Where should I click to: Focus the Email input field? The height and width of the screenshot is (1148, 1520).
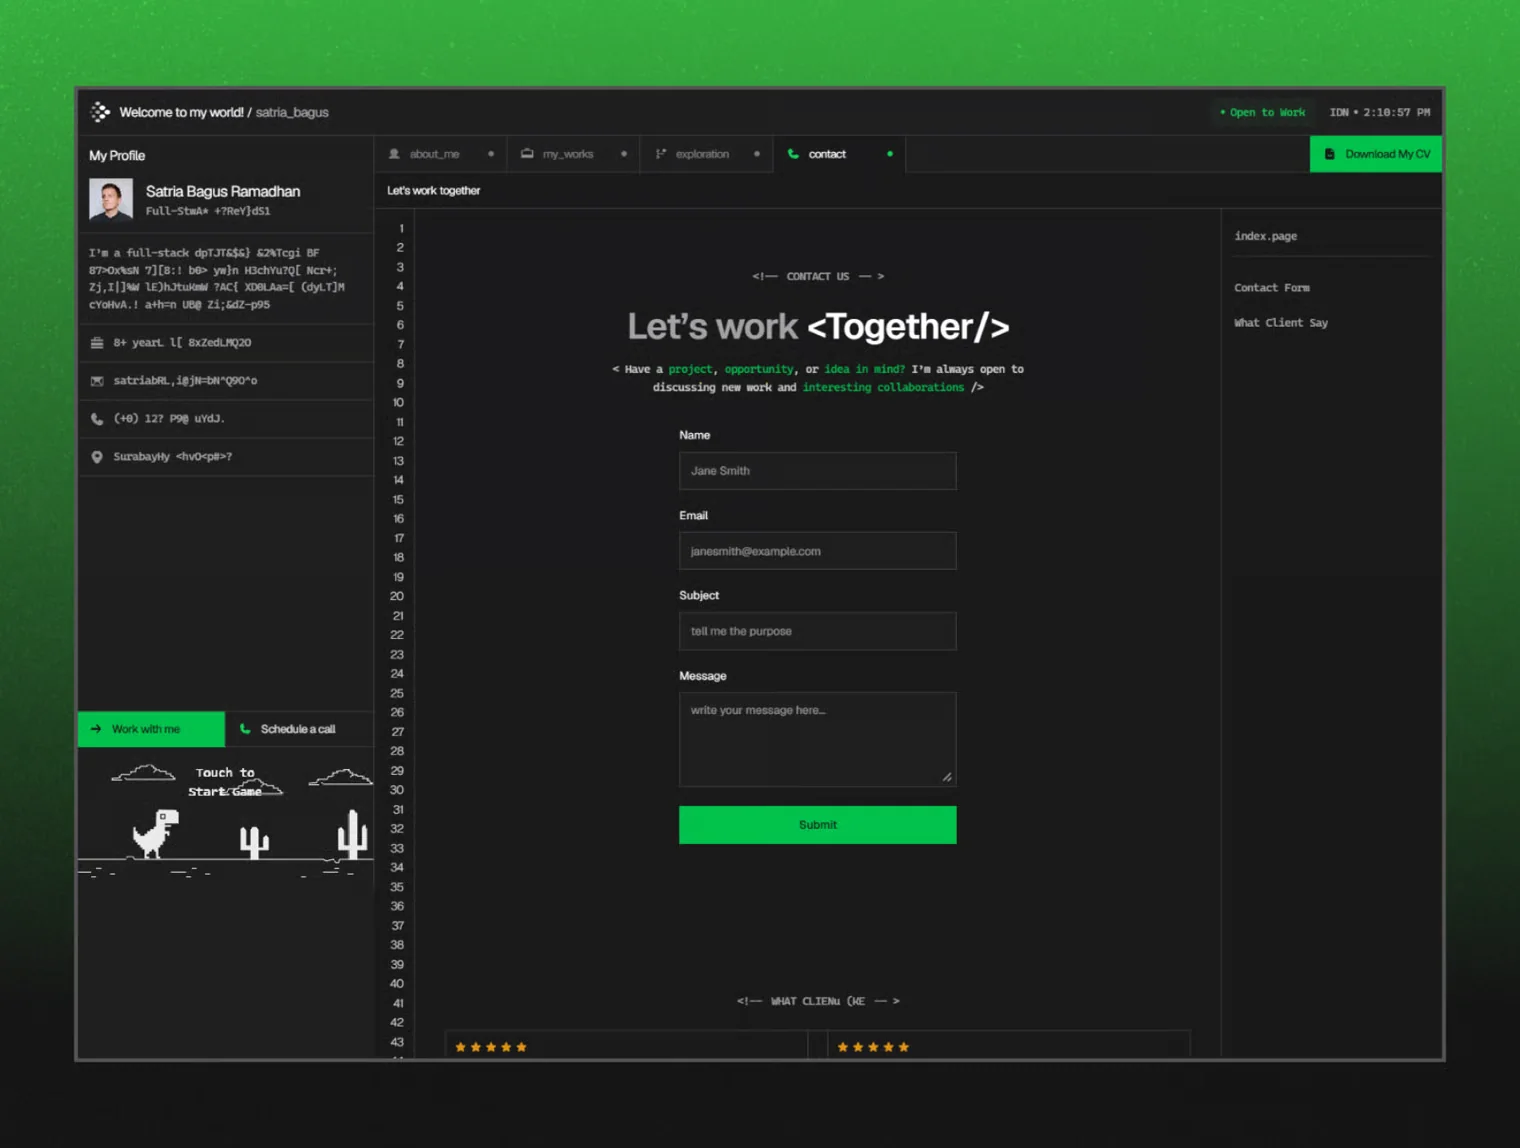coord(817,551)
